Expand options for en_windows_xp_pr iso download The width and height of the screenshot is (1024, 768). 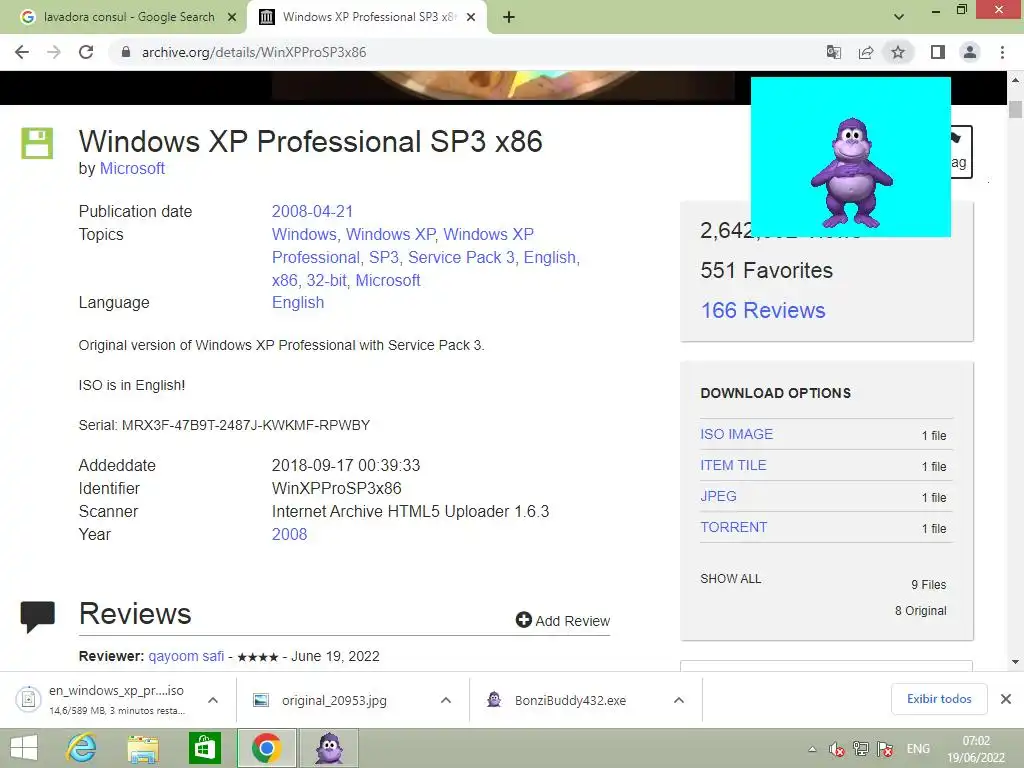[x=213, y=700]
